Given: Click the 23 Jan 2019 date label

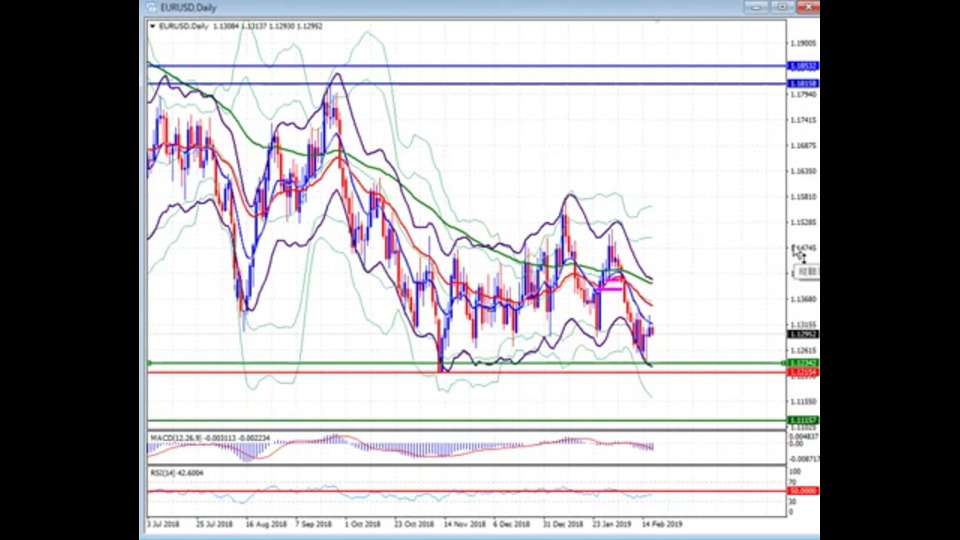Looking at the screenshot, I should tap(612, 525).
